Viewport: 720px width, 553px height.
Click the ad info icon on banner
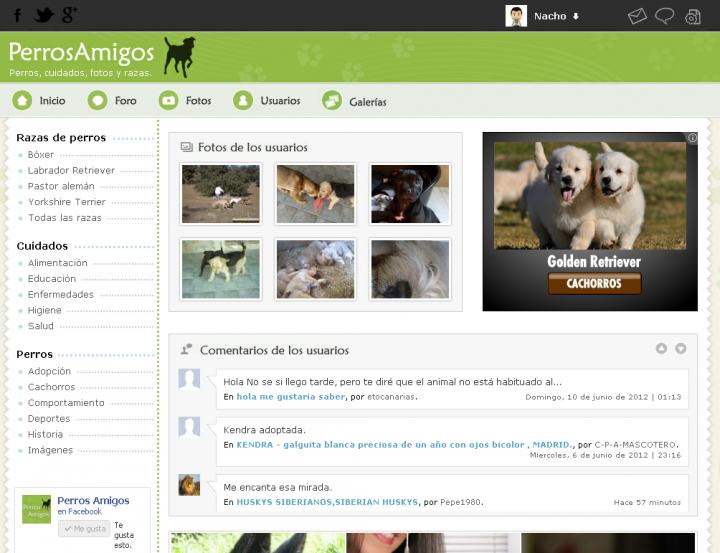coord(692,138)
